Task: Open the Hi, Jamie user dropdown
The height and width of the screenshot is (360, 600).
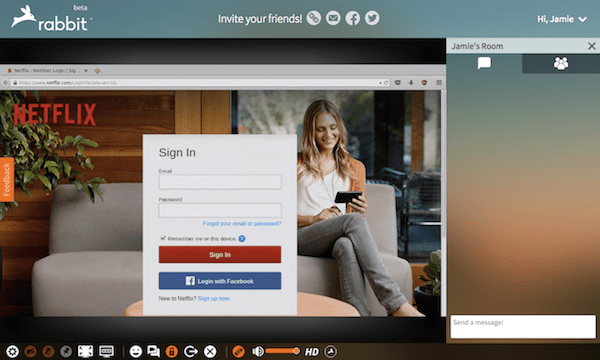Action: pyautogui.click(x=562, y=19)
